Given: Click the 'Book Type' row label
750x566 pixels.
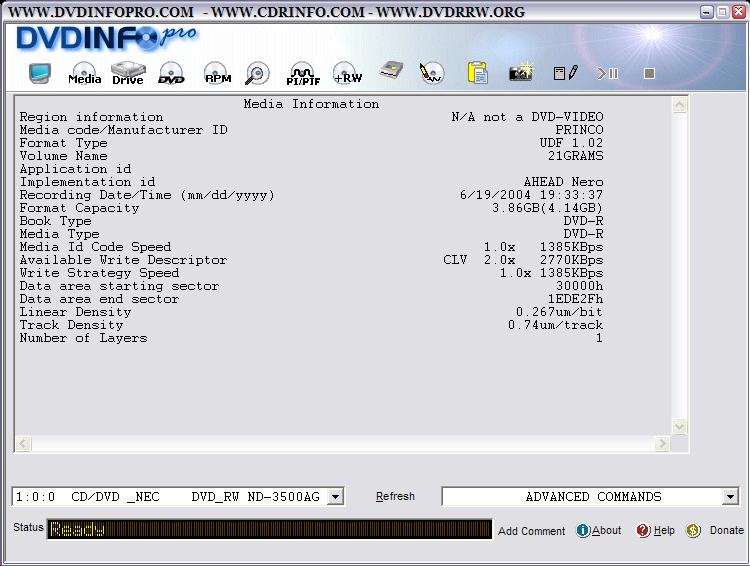Looking at the screenshot, I should pos(55,221).
